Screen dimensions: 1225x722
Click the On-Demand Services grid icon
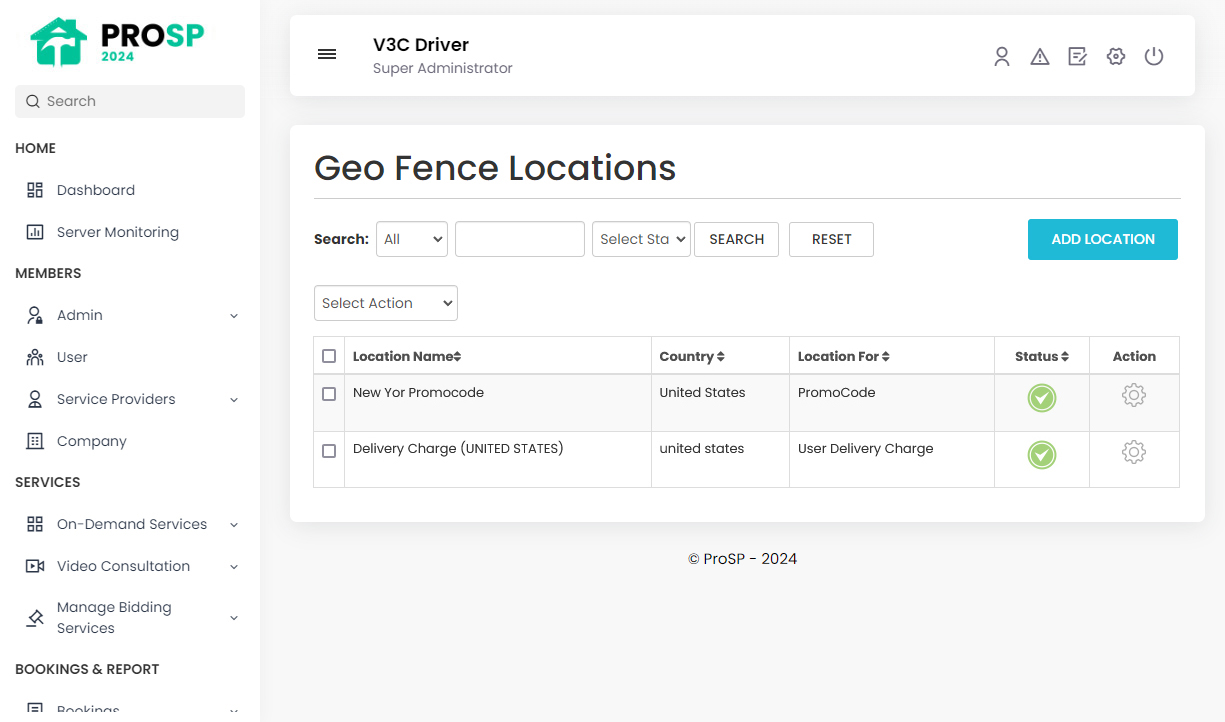[x=35, y=524]
